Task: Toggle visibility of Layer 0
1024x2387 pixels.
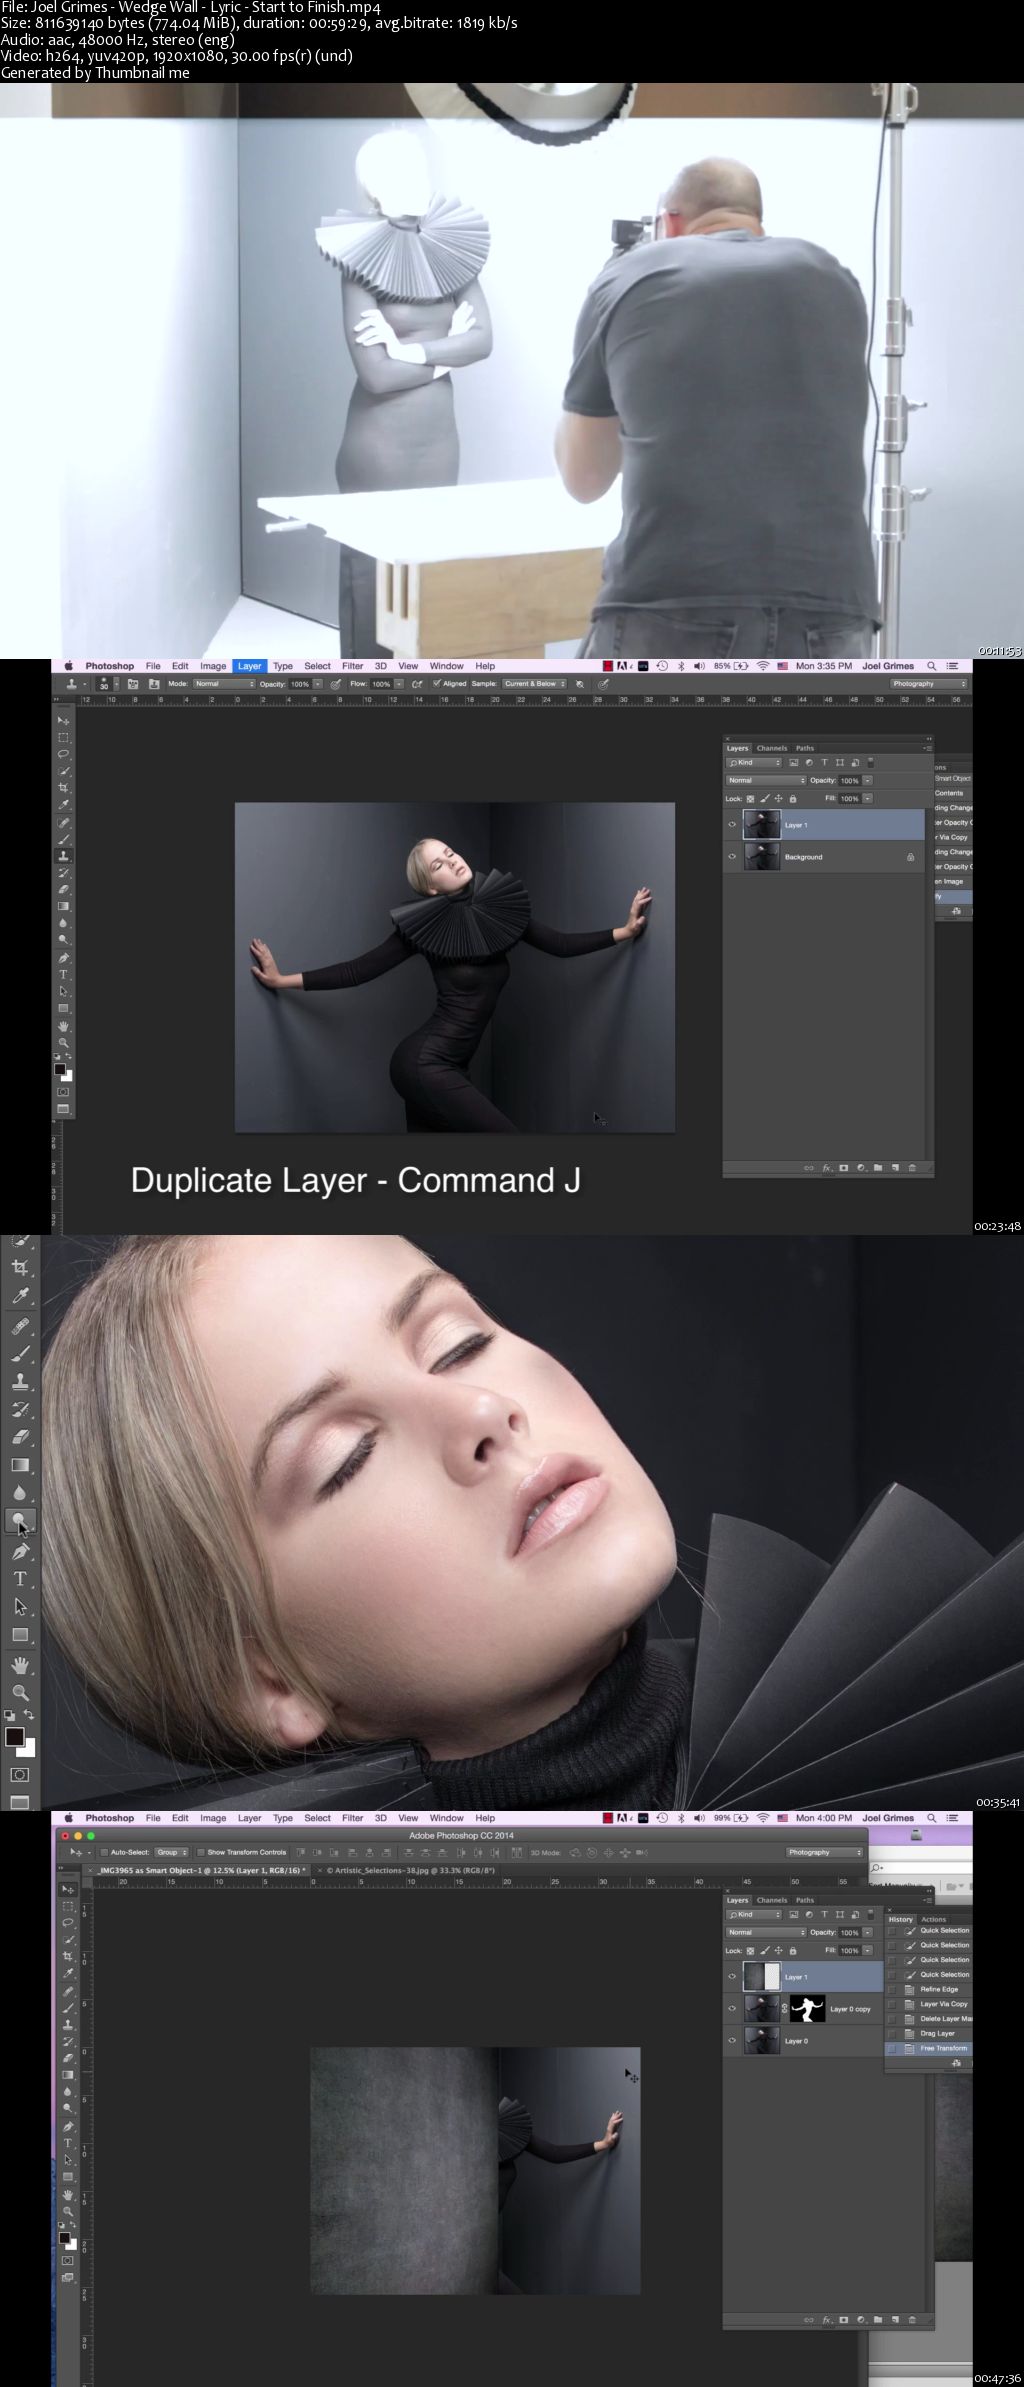Action: point(732,2041)
